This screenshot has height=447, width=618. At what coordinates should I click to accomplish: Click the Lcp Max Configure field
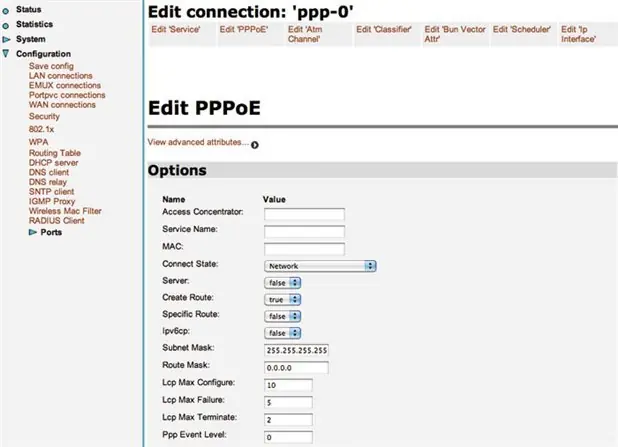(x=289, y=385)
